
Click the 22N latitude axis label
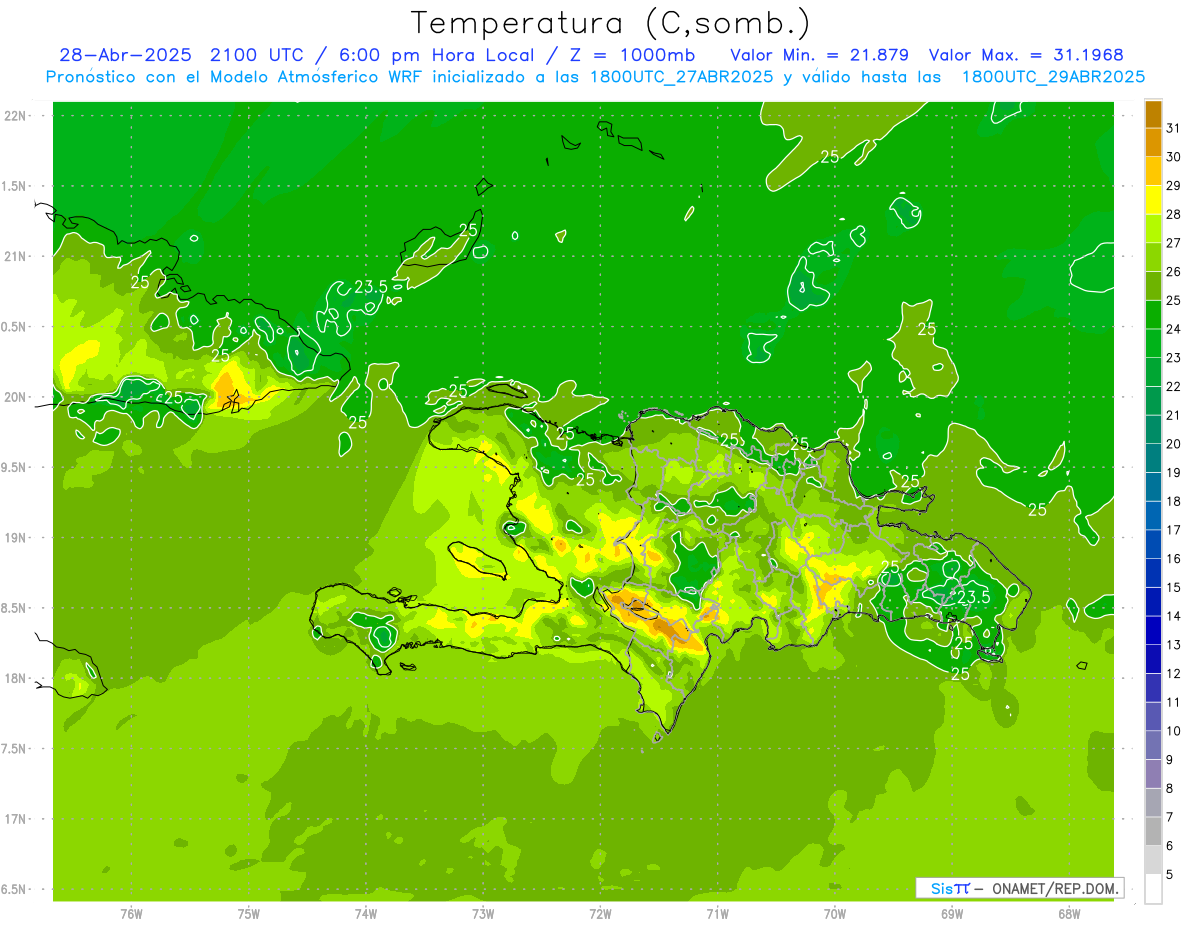[16, 116]
